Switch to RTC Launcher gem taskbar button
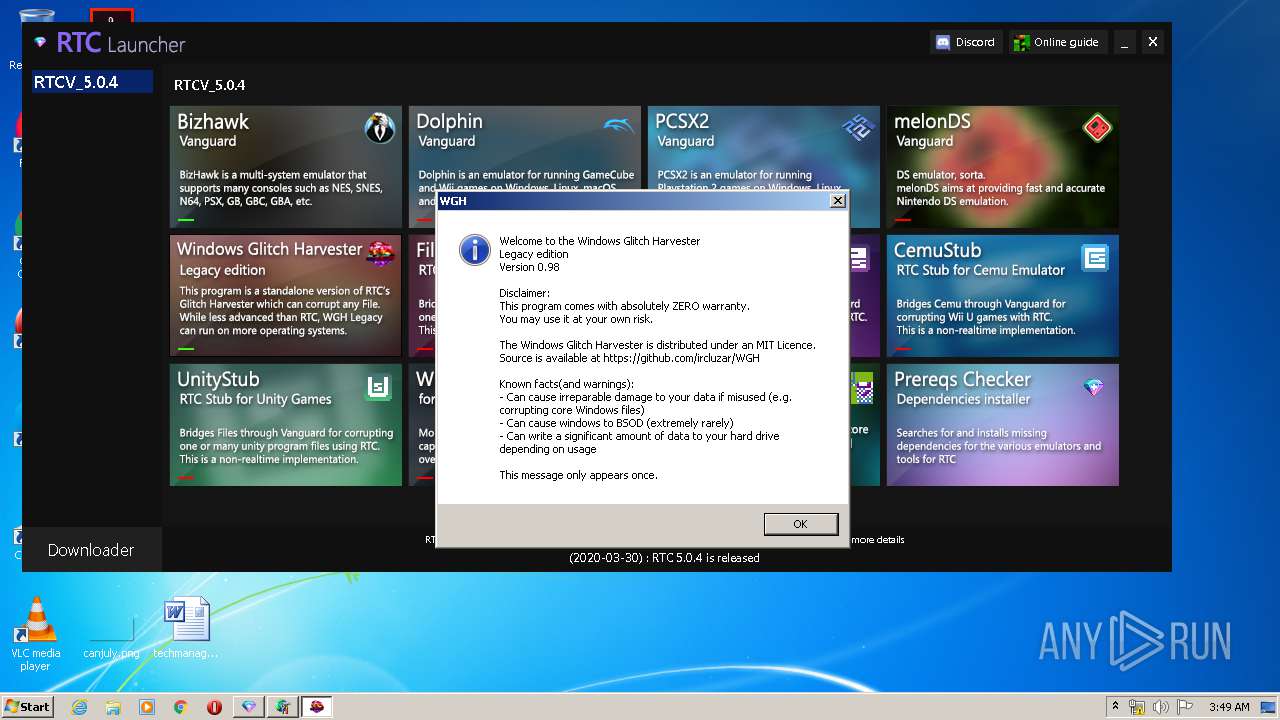 249,707
